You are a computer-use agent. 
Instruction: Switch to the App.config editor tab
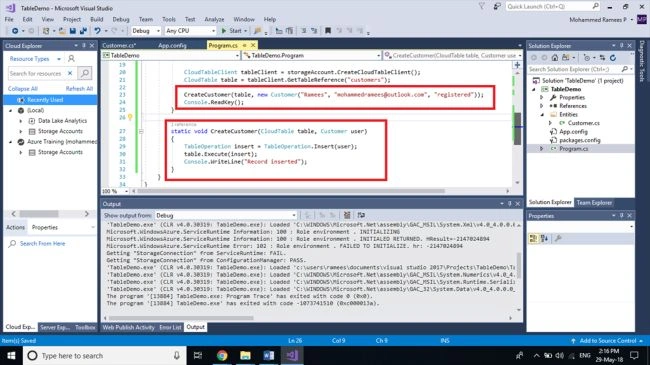(172, 45)
